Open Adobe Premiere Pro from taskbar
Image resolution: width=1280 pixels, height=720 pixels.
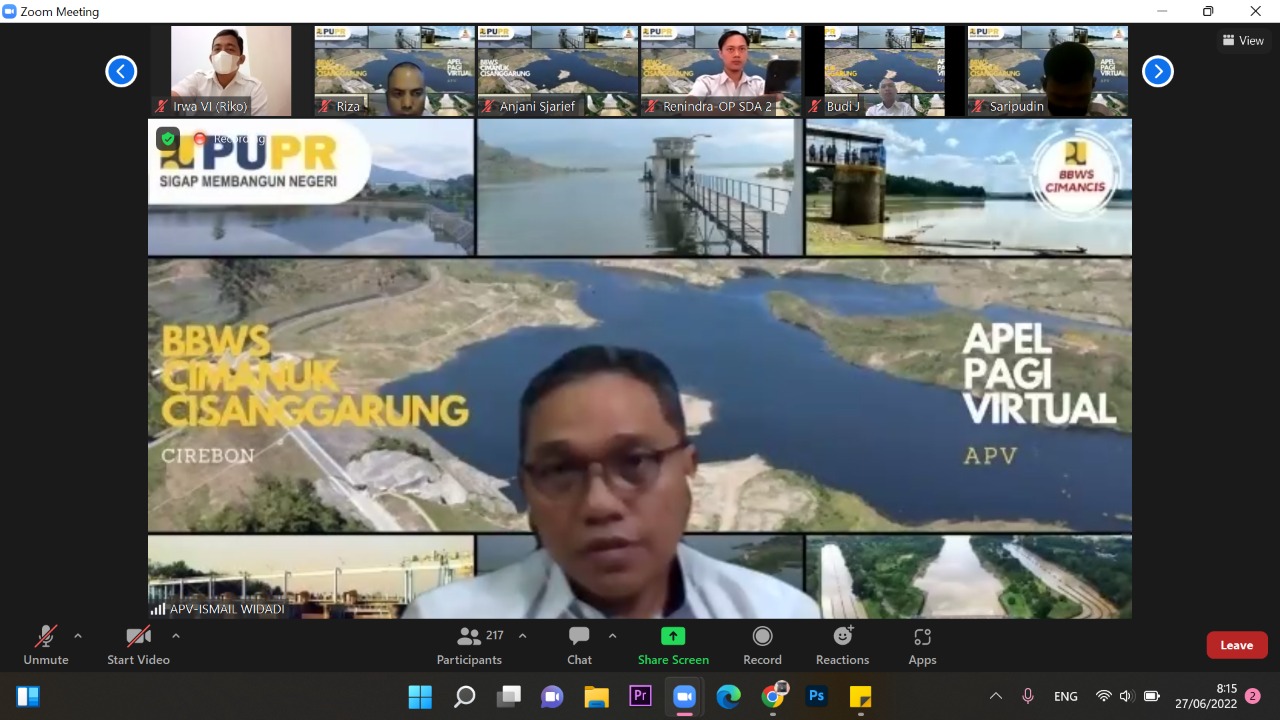coord(640,696)
